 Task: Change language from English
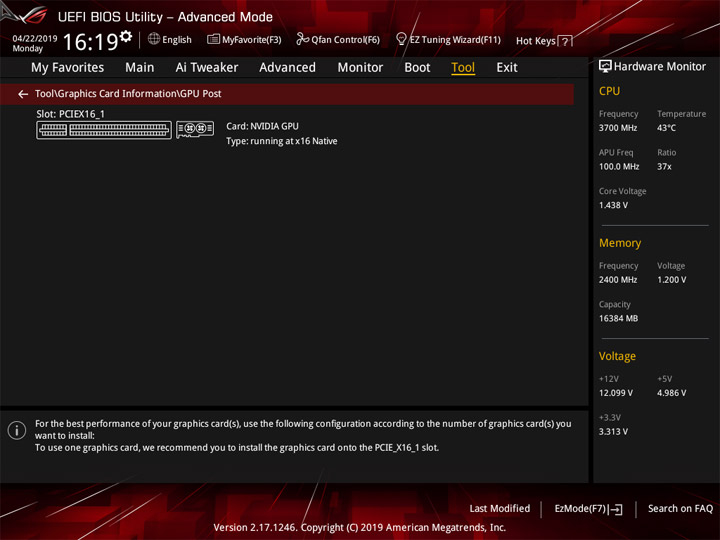(x=177, y=40)
